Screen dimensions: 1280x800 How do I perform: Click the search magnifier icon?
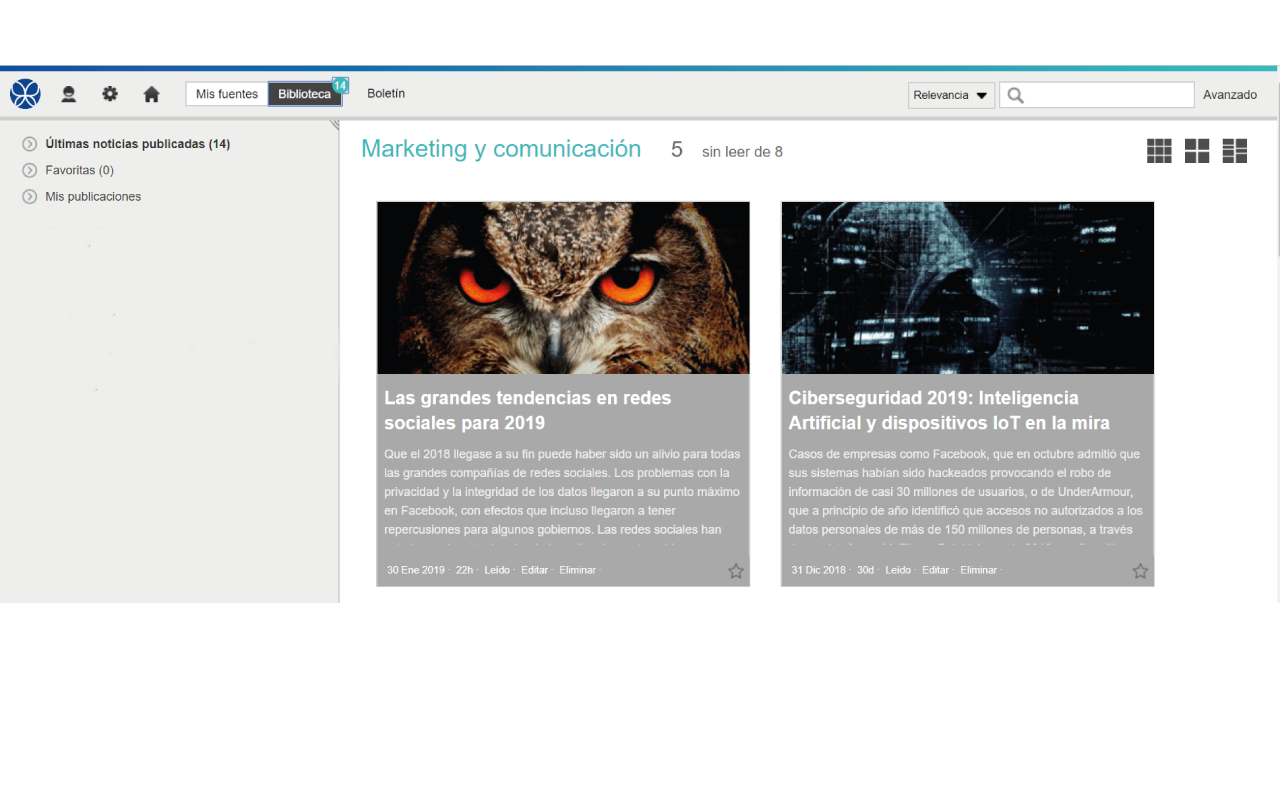click(x=1016, y=95)
